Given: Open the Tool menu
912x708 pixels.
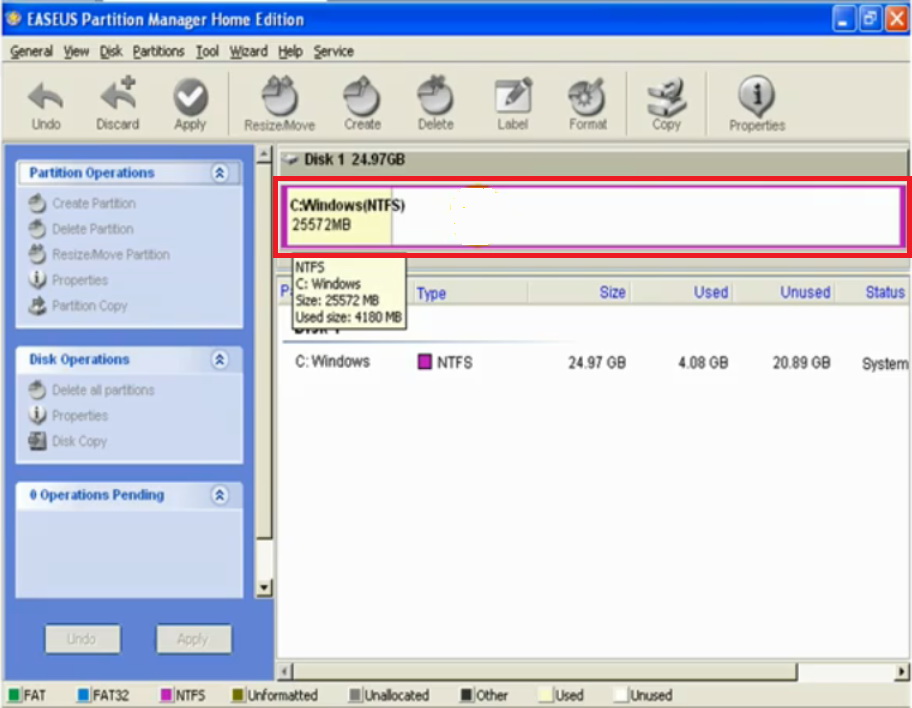Looking at the screenshot, I should (x=207, y=51).
